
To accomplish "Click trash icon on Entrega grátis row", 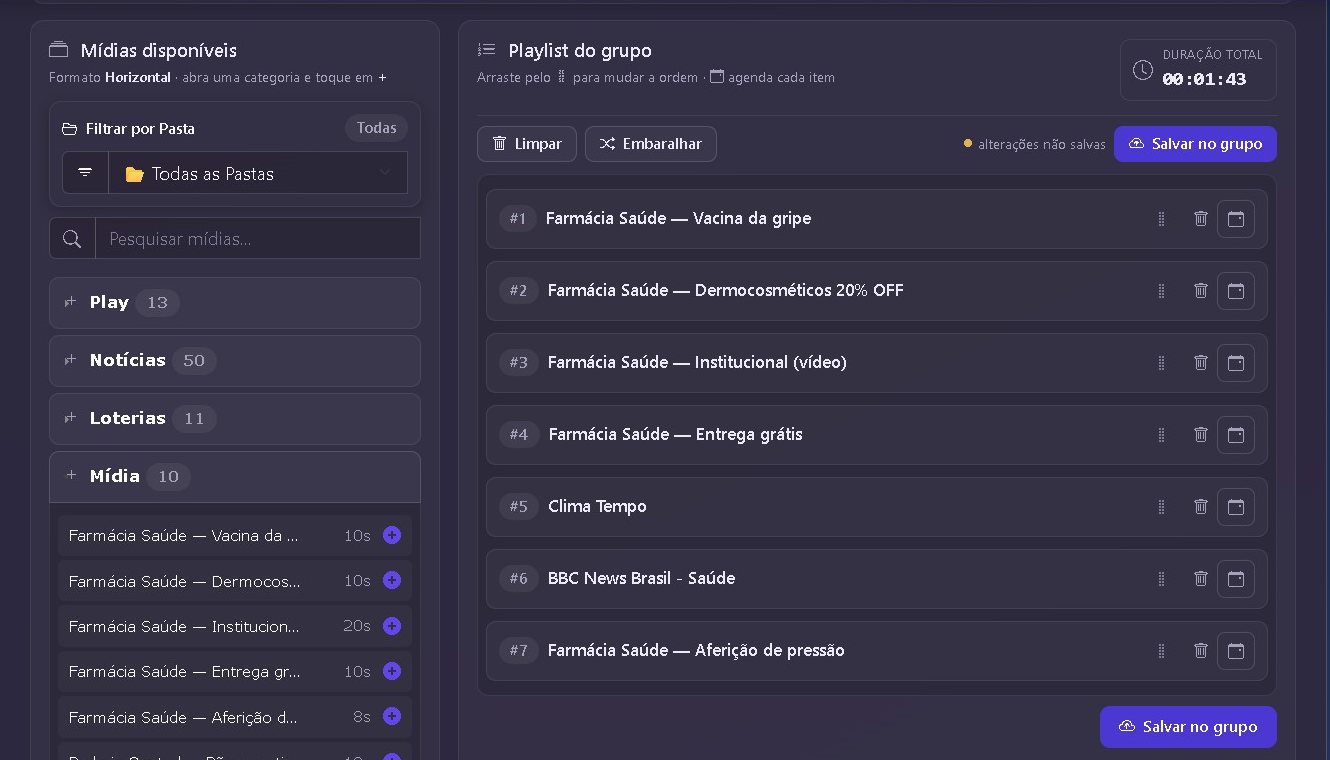I will click(1201, 435).
